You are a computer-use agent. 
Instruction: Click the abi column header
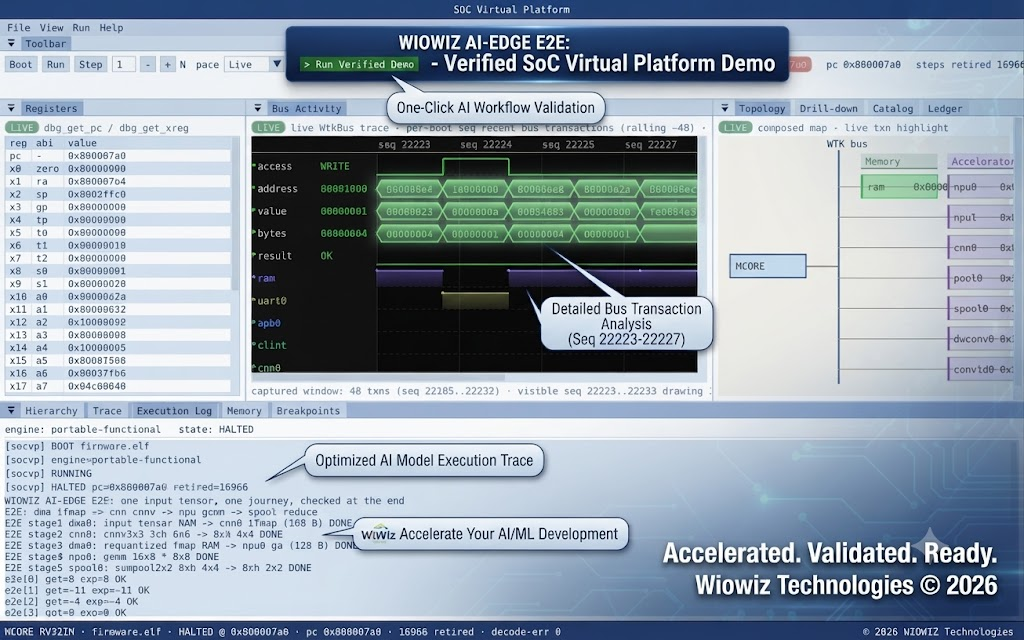point(44,143)
